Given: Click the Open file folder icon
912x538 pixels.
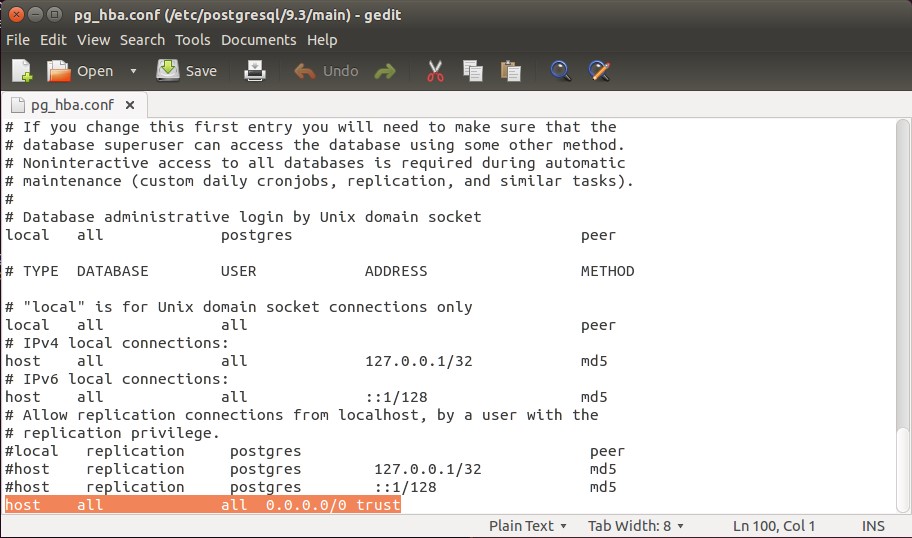Looking at the screenshot, I should point(58,71).
